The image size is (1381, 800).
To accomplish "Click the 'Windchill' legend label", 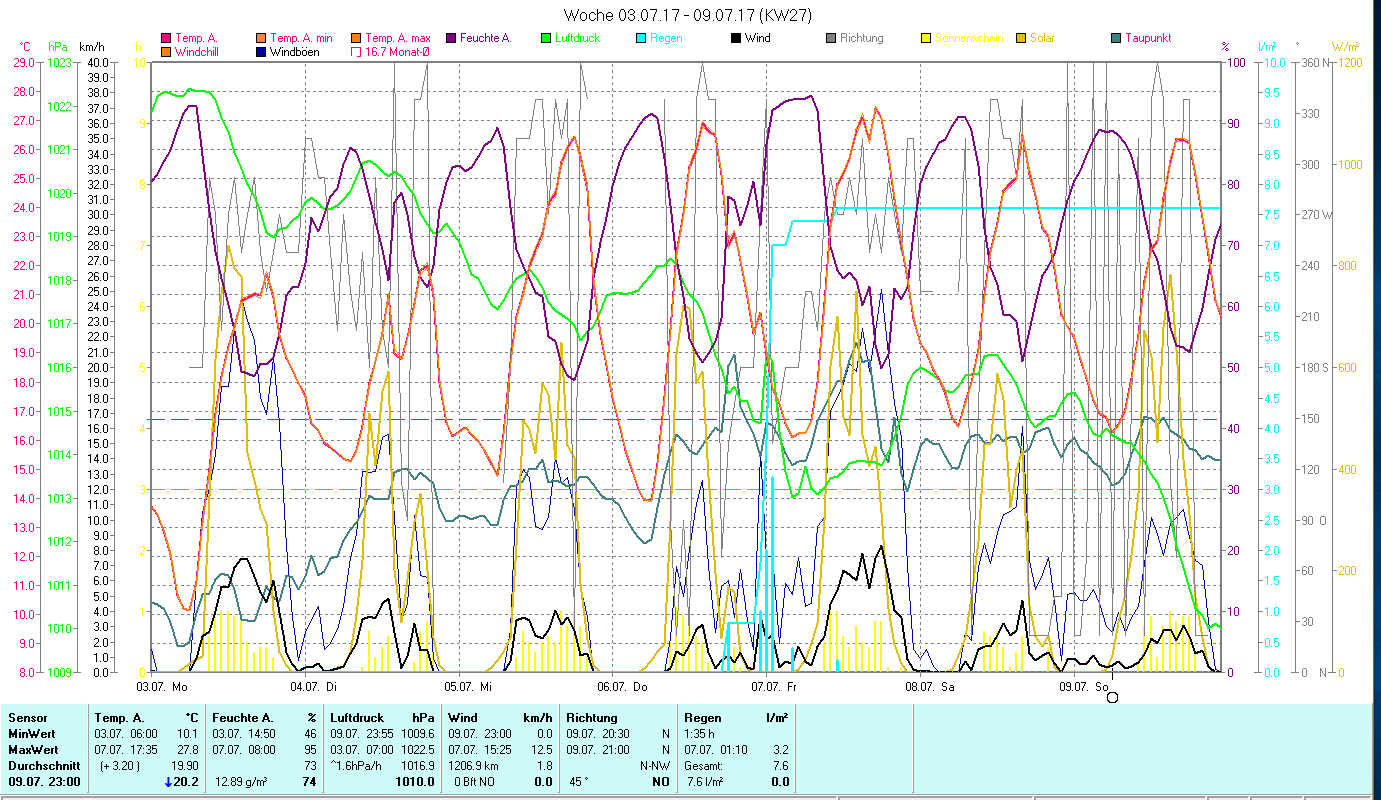I will (197, 52).
